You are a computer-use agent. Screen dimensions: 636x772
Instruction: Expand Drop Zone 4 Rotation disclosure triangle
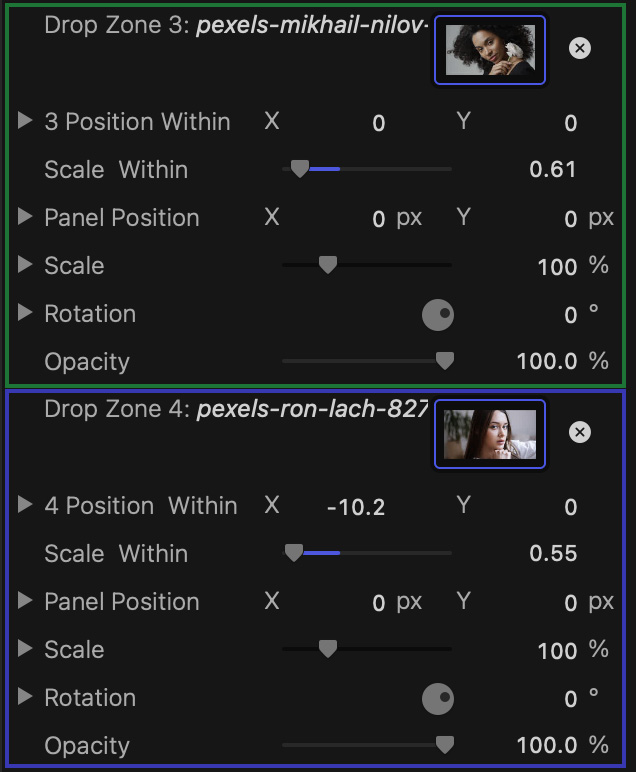tap(25, 697)
